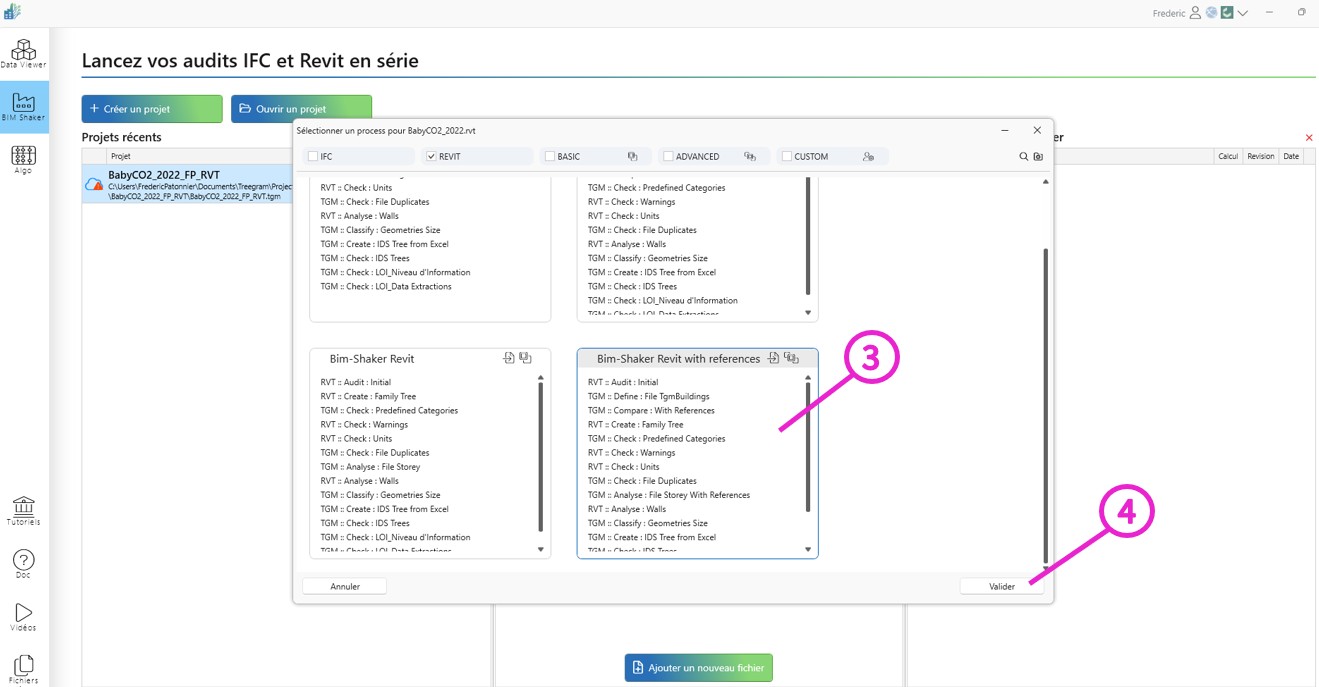This screenshot has width=1319, height=687.
Task: Uncheck the REVIT filter checkbox
Action: [431, 157]
